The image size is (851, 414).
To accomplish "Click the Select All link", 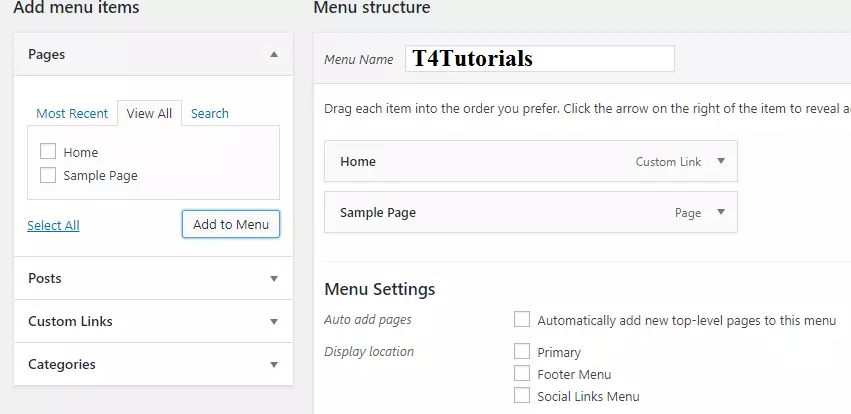I will click(x=53, y=225).
